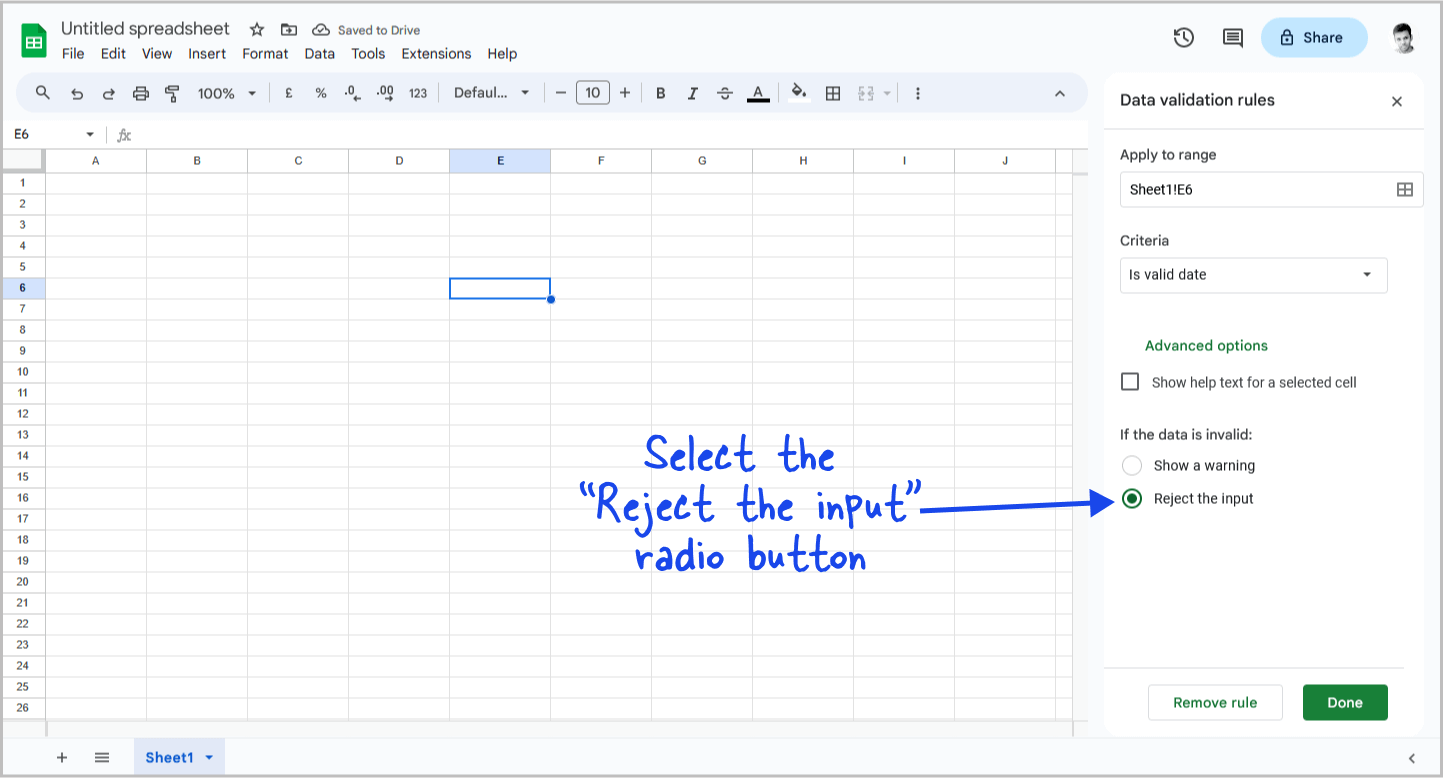The width and height of the screenshot is (1443, 778).
Task: Open the comments icon in top bar
Action: coord(1232,37)
